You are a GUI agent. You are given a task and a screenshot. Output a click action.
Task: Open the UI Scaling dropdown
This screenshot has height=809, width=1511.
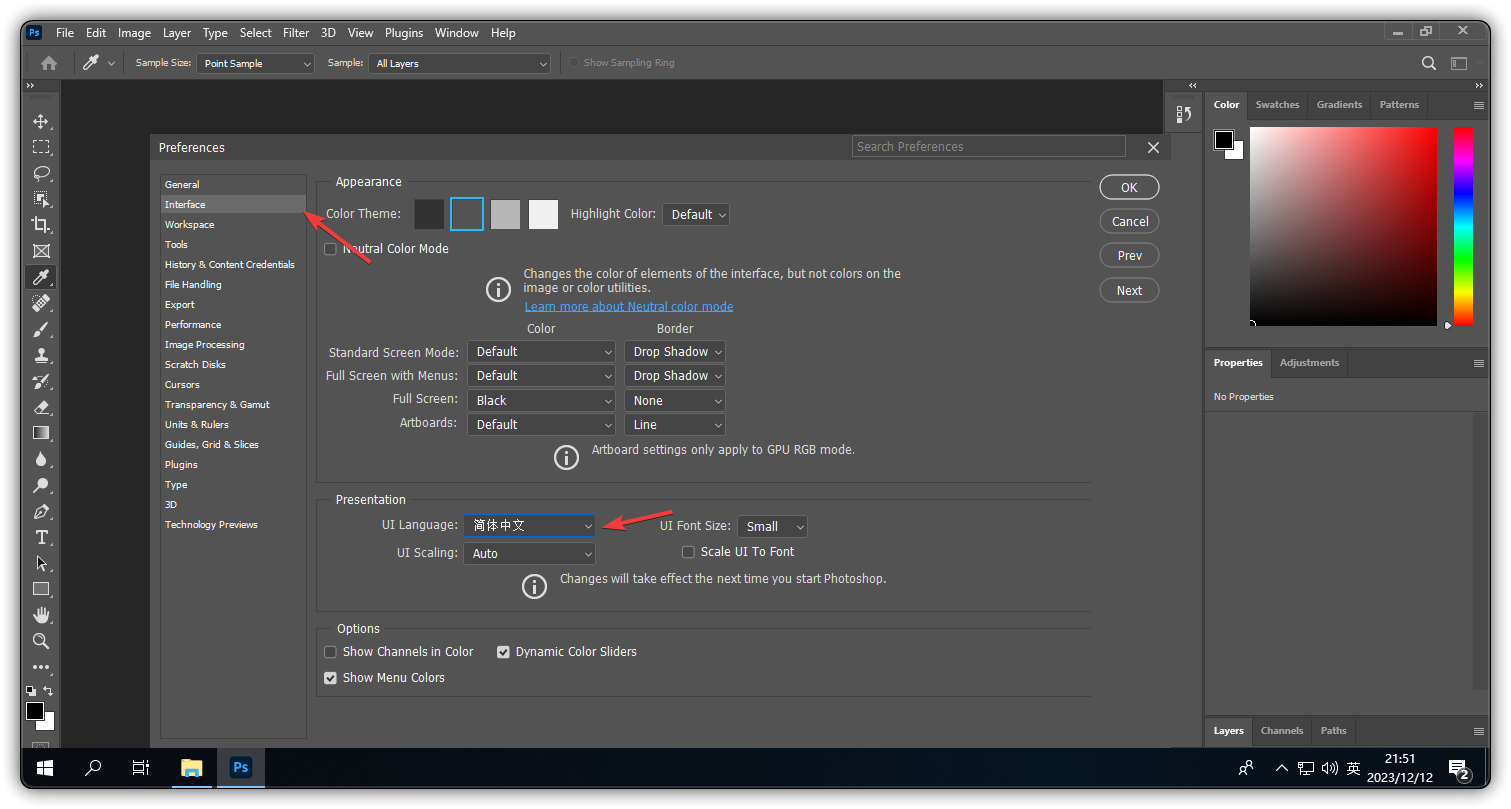[x=530, y=553]
